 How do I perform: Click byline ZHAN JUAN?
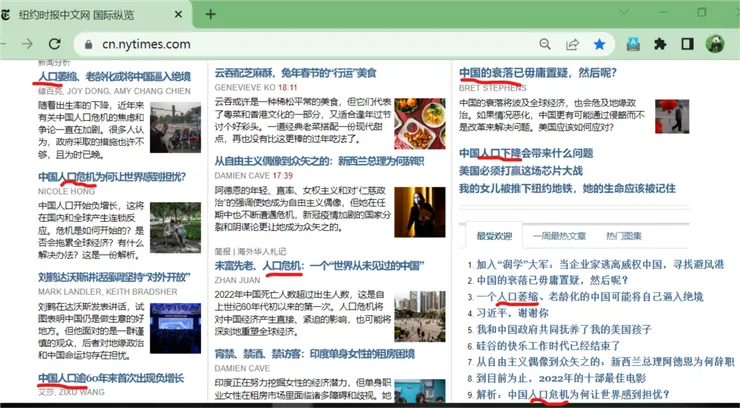pos(237,280)
